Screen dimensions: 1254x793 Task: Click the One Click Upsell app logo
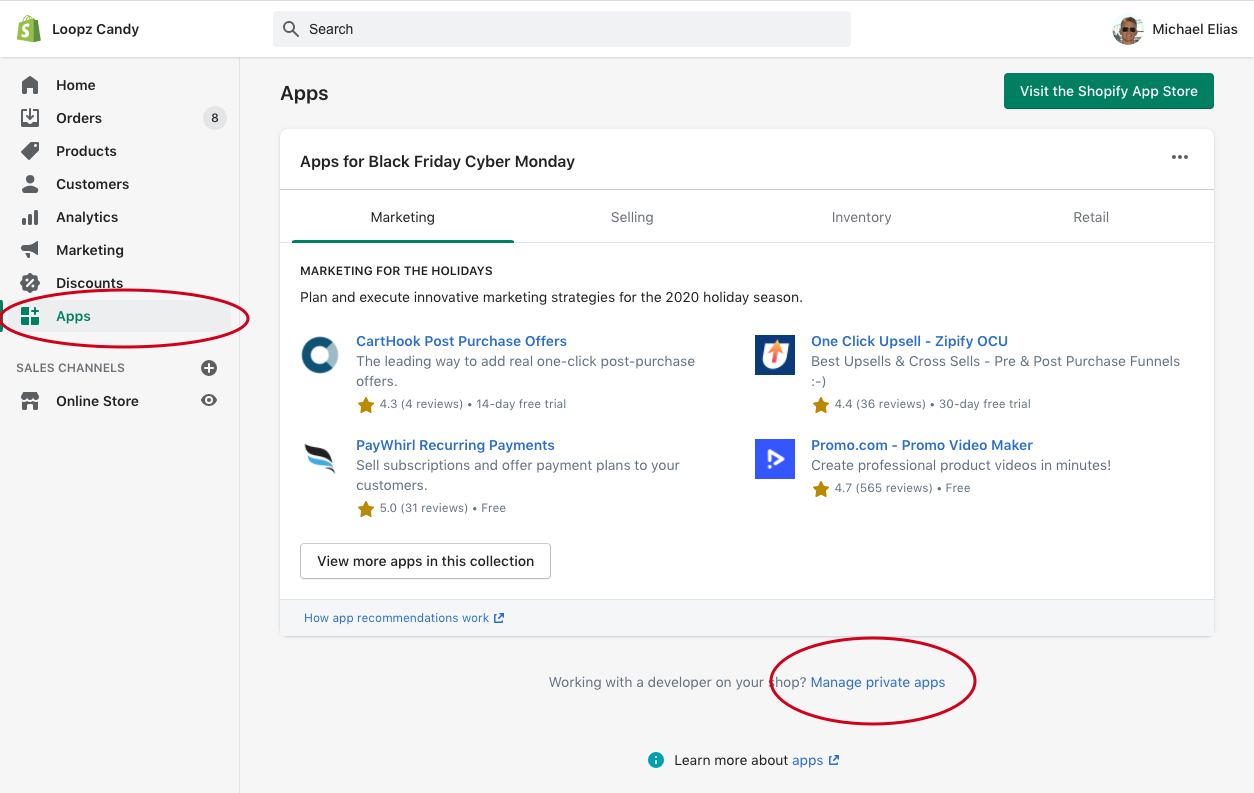[775, 355]
